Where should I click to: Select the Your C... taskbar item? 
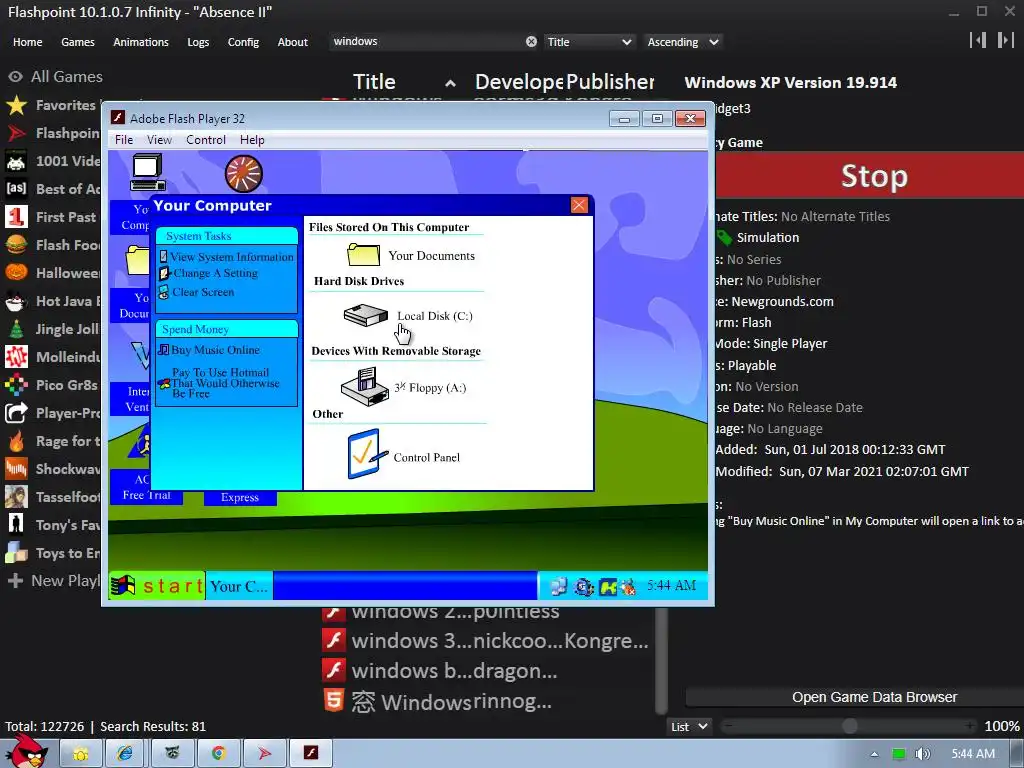coord(239,586)
